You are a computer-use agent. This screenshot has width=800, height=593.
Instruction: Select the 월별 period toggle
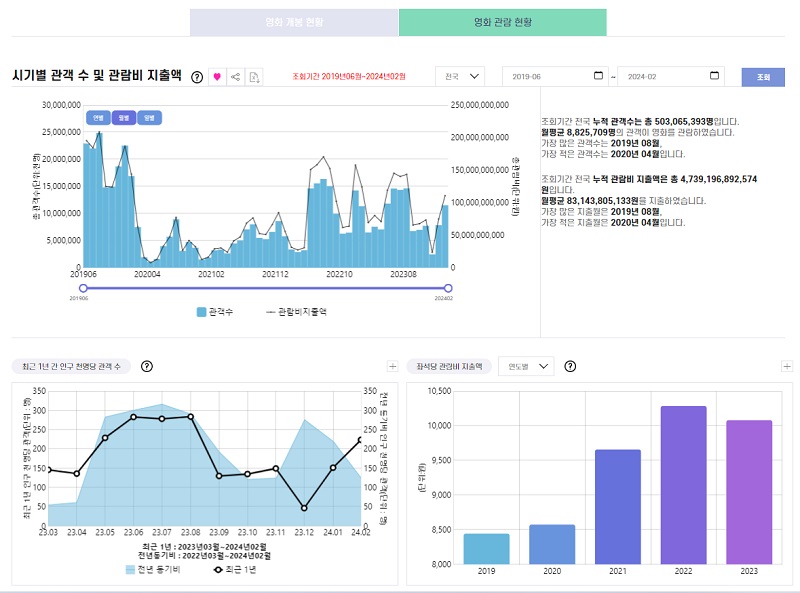point(124,117)
